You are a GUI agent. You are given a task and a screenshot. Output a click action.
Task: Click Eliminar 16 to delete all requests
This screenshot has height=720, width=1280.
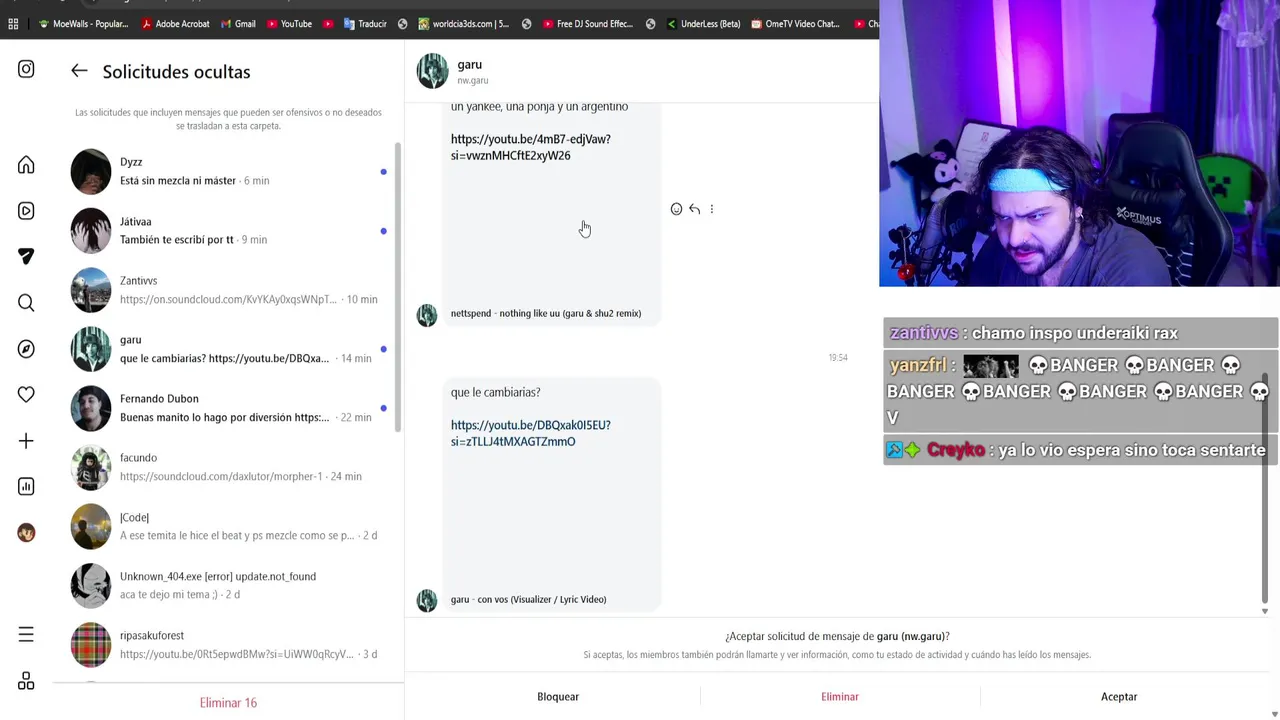228,703
